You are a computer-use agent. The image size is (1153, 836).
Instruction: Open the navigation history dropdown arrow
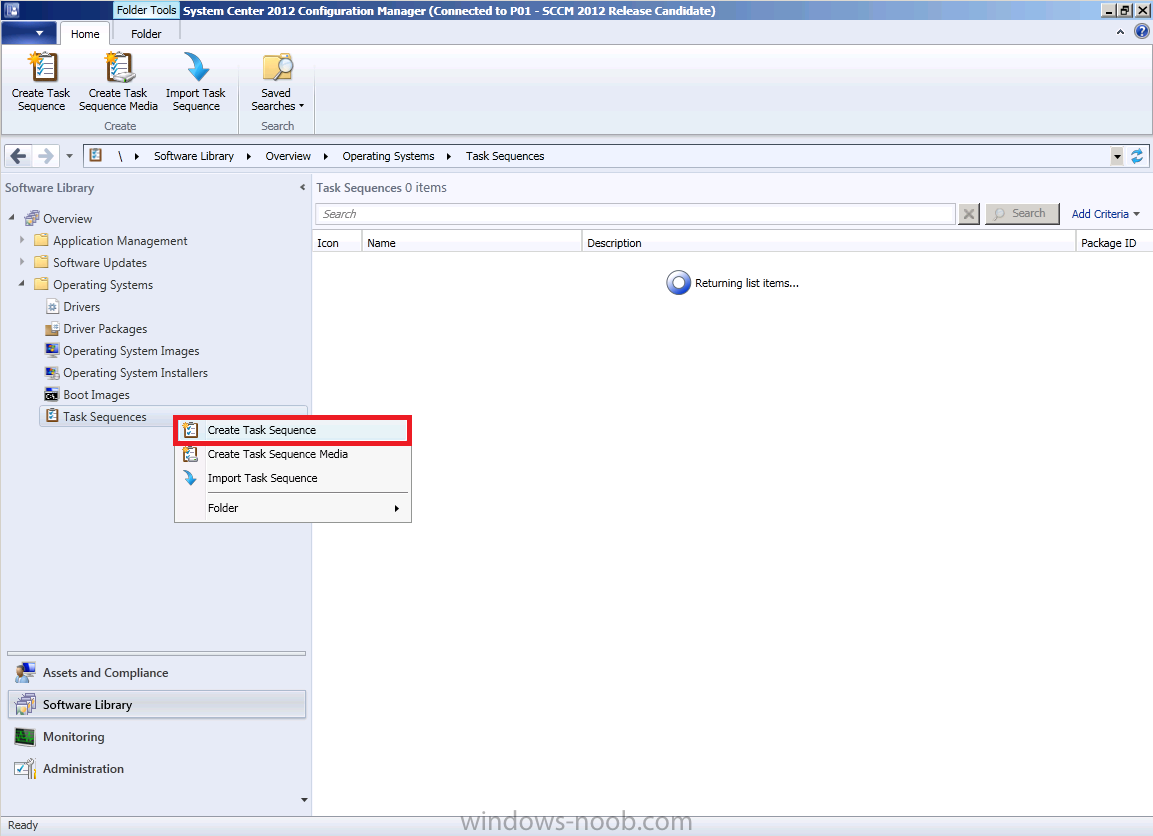click(69, 156)
